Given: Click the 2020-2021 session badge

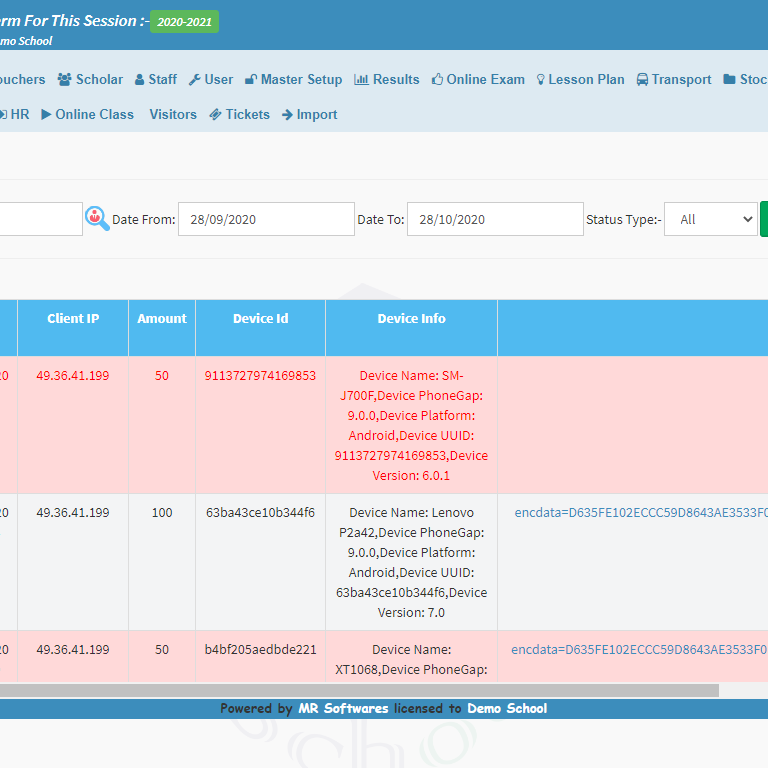Looking at the screenshot, I should point(184,22).
